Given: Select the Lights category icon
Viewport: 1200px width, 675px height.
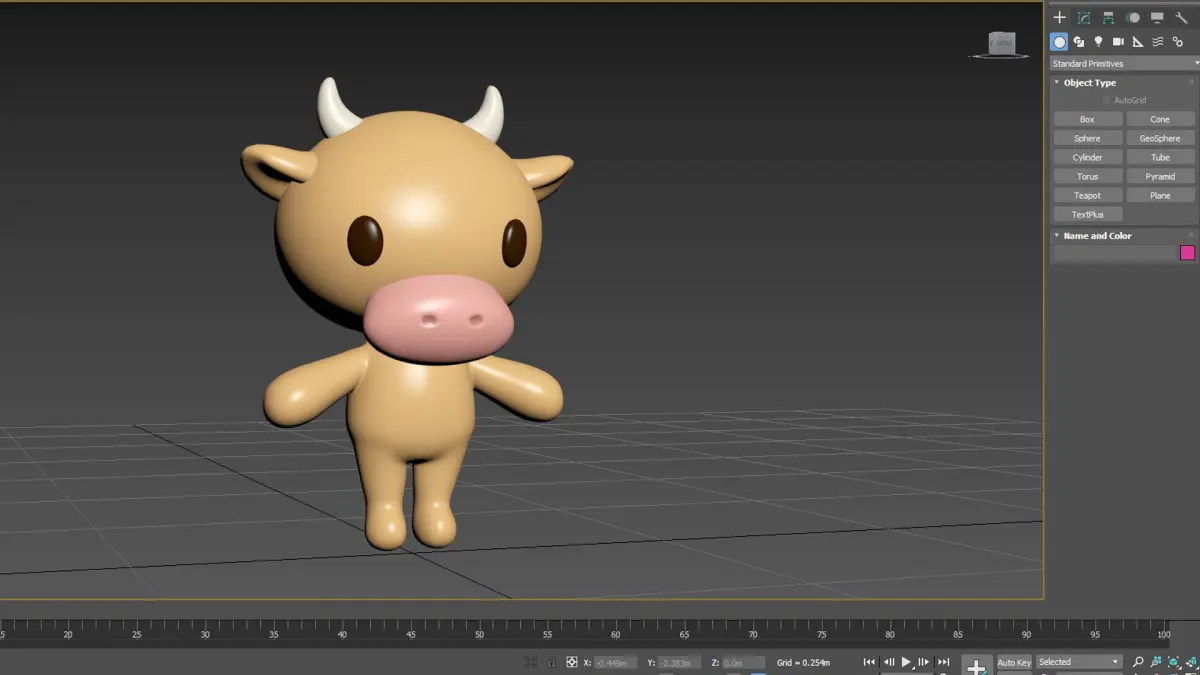Looking at the screenshot, I should tap(1099, 42).
